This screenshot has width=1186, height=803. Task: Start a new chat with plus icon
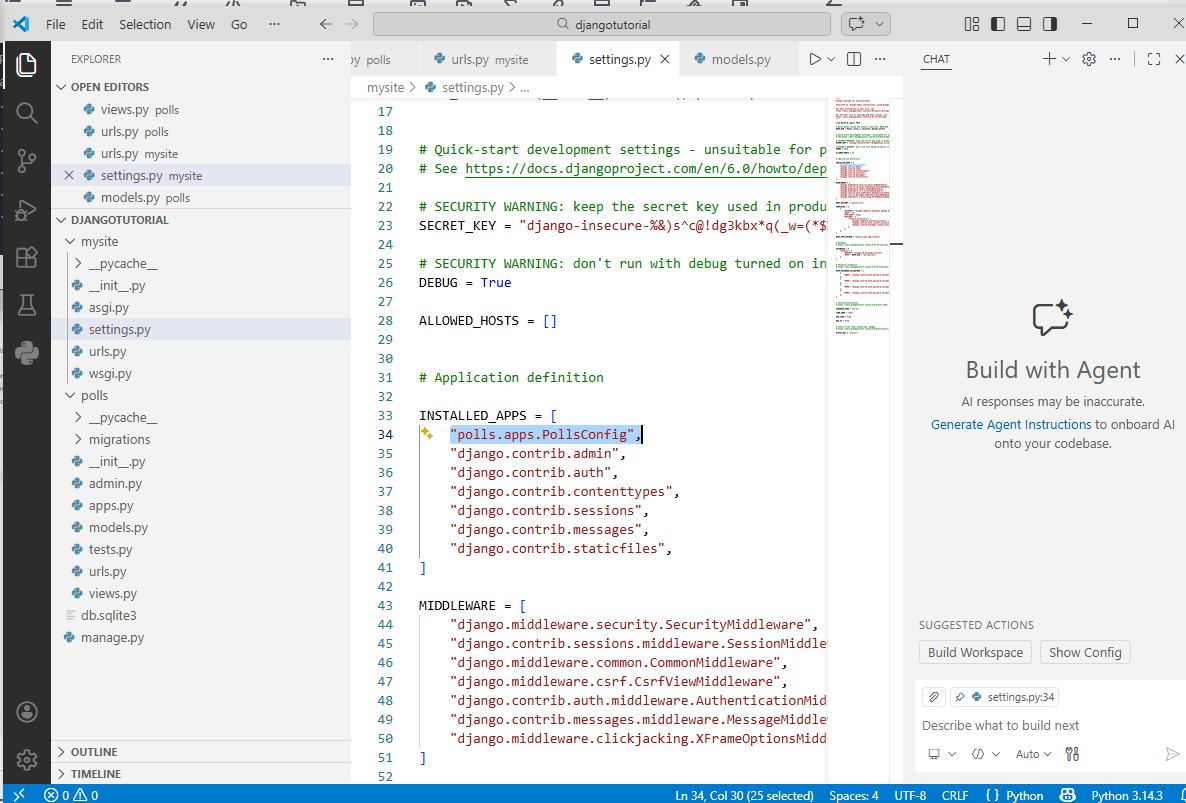click(x=1049, y=59)
